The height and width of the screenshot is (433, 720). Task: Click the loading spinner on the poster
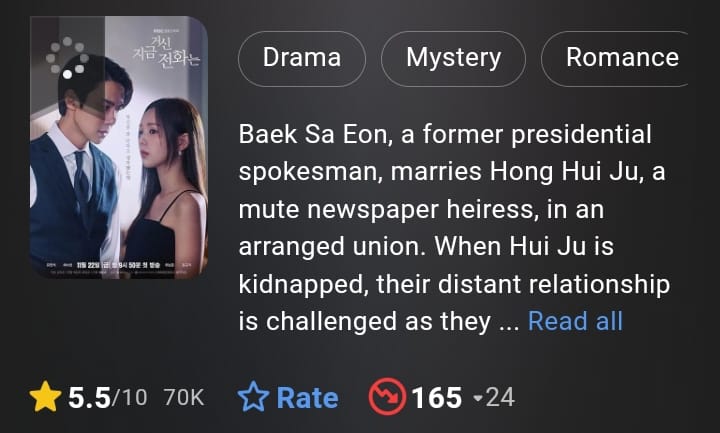(x=67, y=57)
